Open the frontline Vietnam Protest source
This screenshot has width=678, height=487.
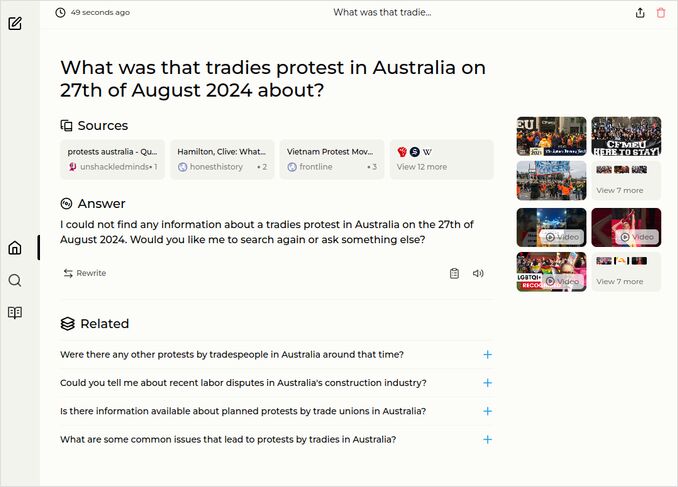point(332,159)
